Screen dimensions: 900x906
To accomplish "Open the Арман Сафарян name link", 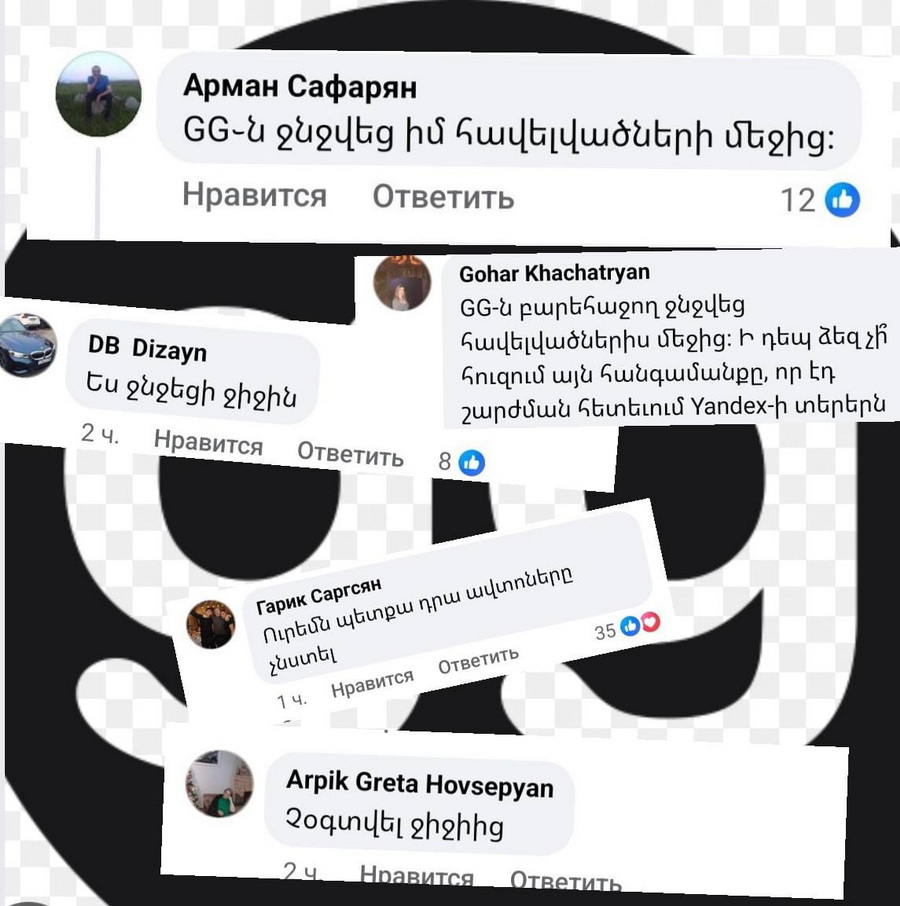I will pos(300,87).
